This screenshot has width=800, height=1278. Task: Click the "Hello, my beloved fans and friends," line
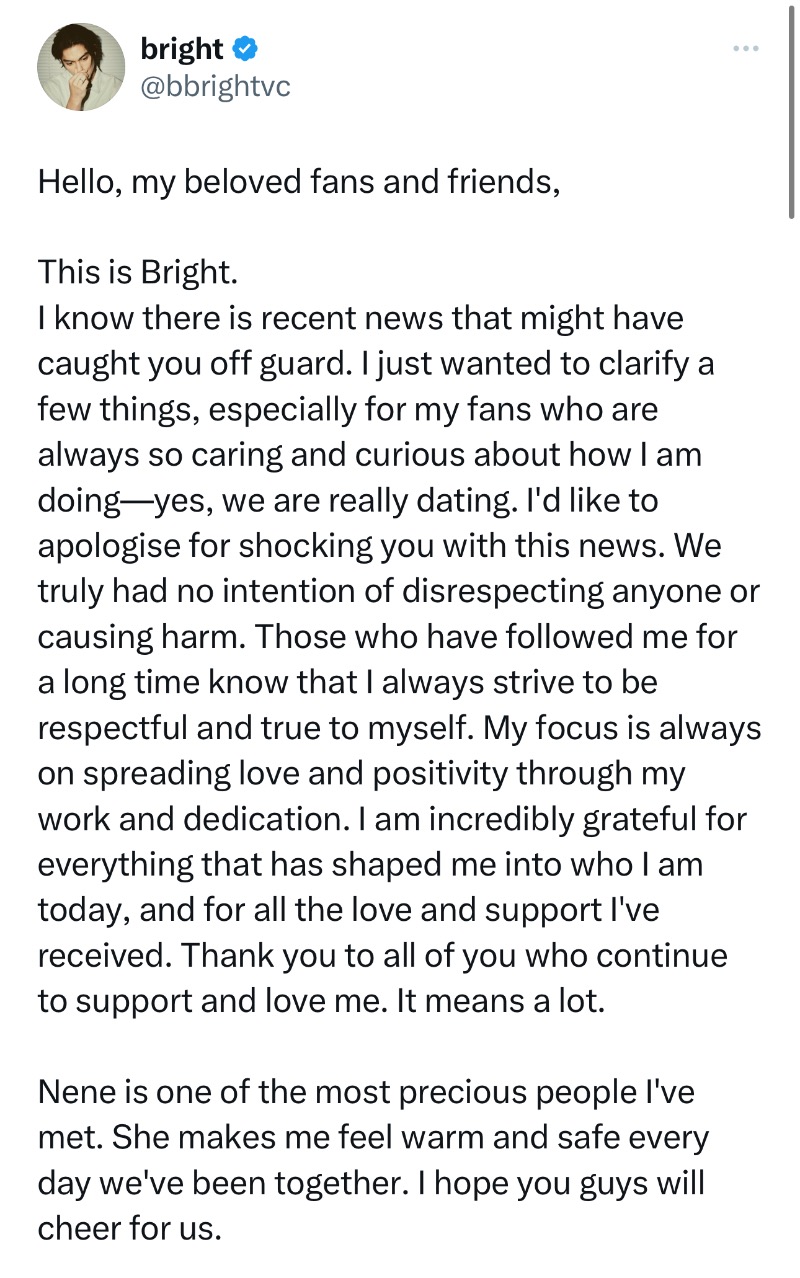coord(298,183)
